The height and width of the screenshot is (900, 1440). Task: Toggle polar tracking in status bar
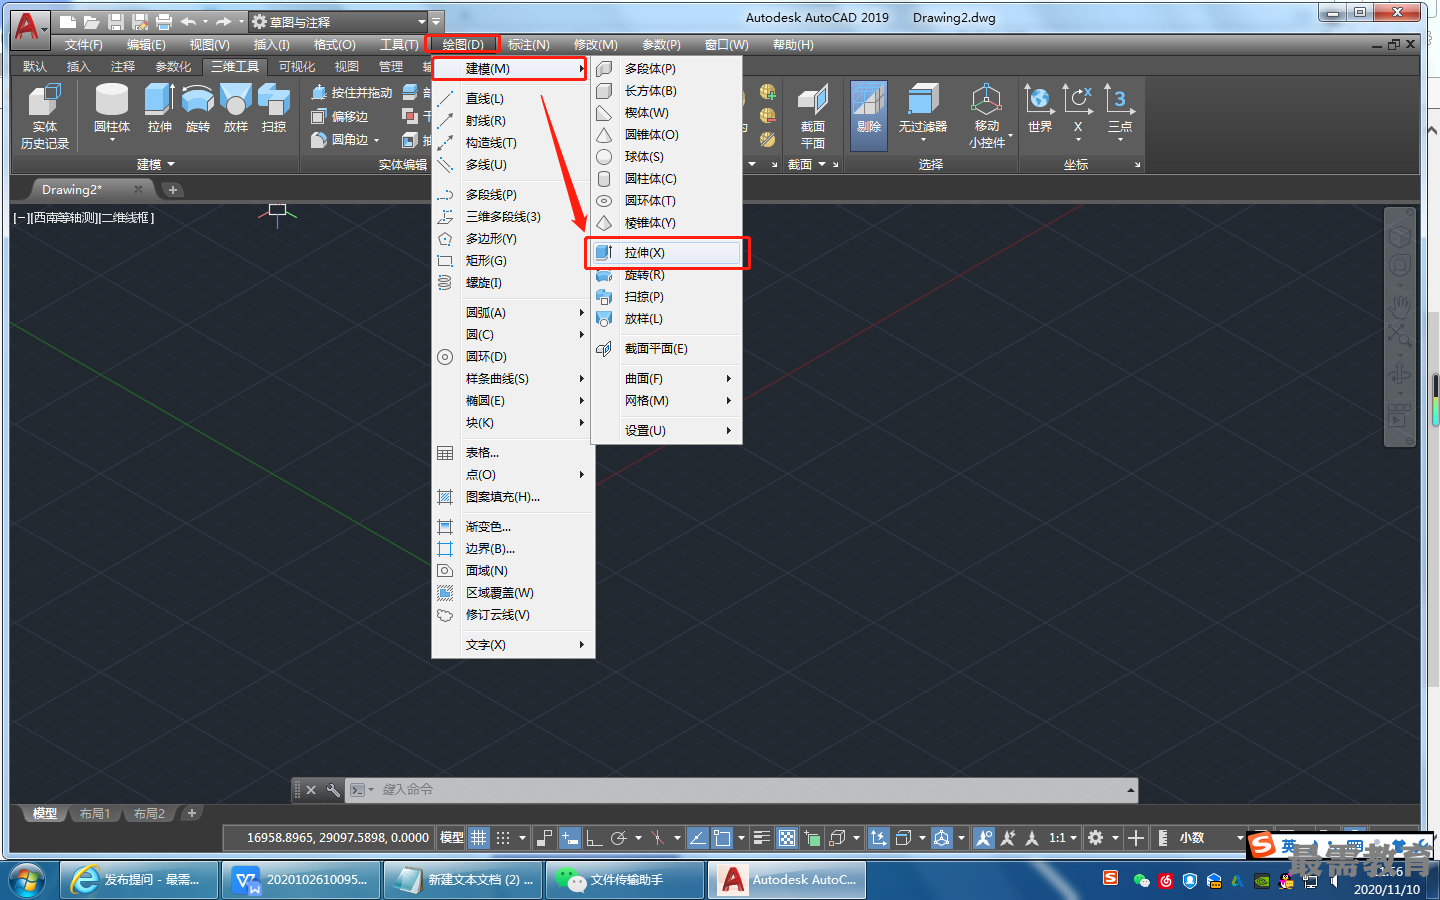[x=619, y=838]
